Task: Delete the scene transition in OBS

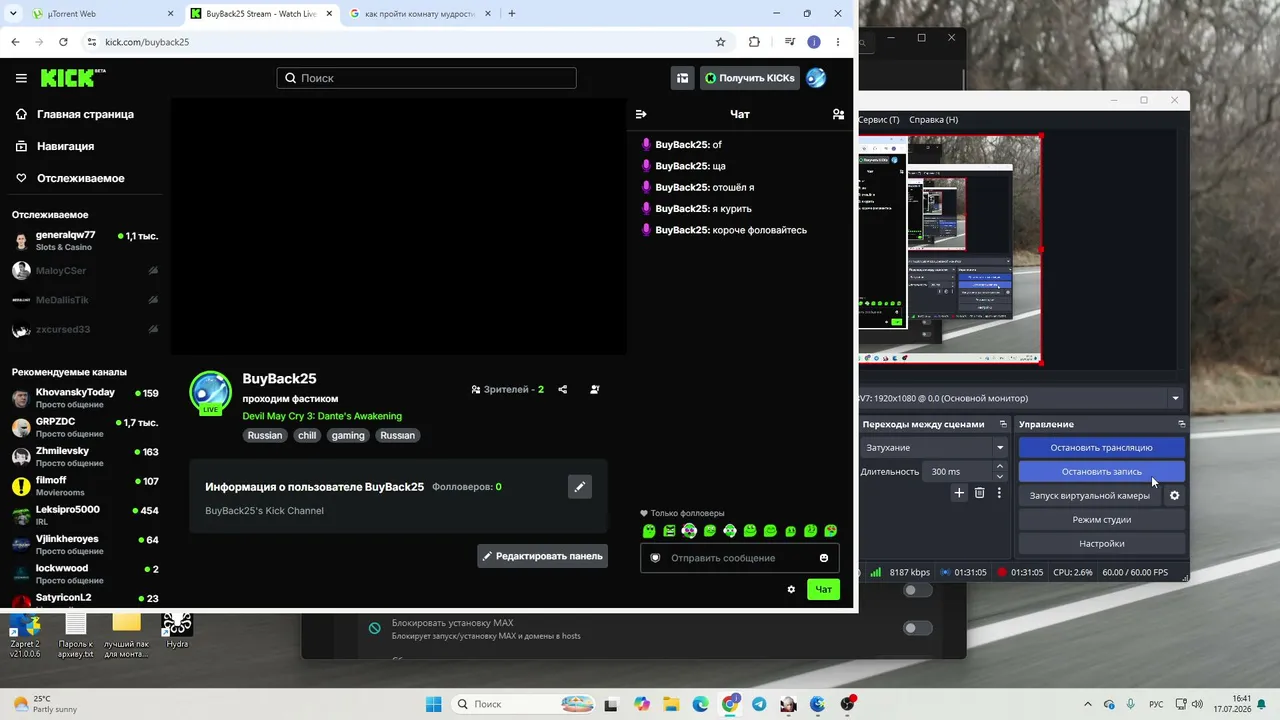Action: [x=980, y=493]
